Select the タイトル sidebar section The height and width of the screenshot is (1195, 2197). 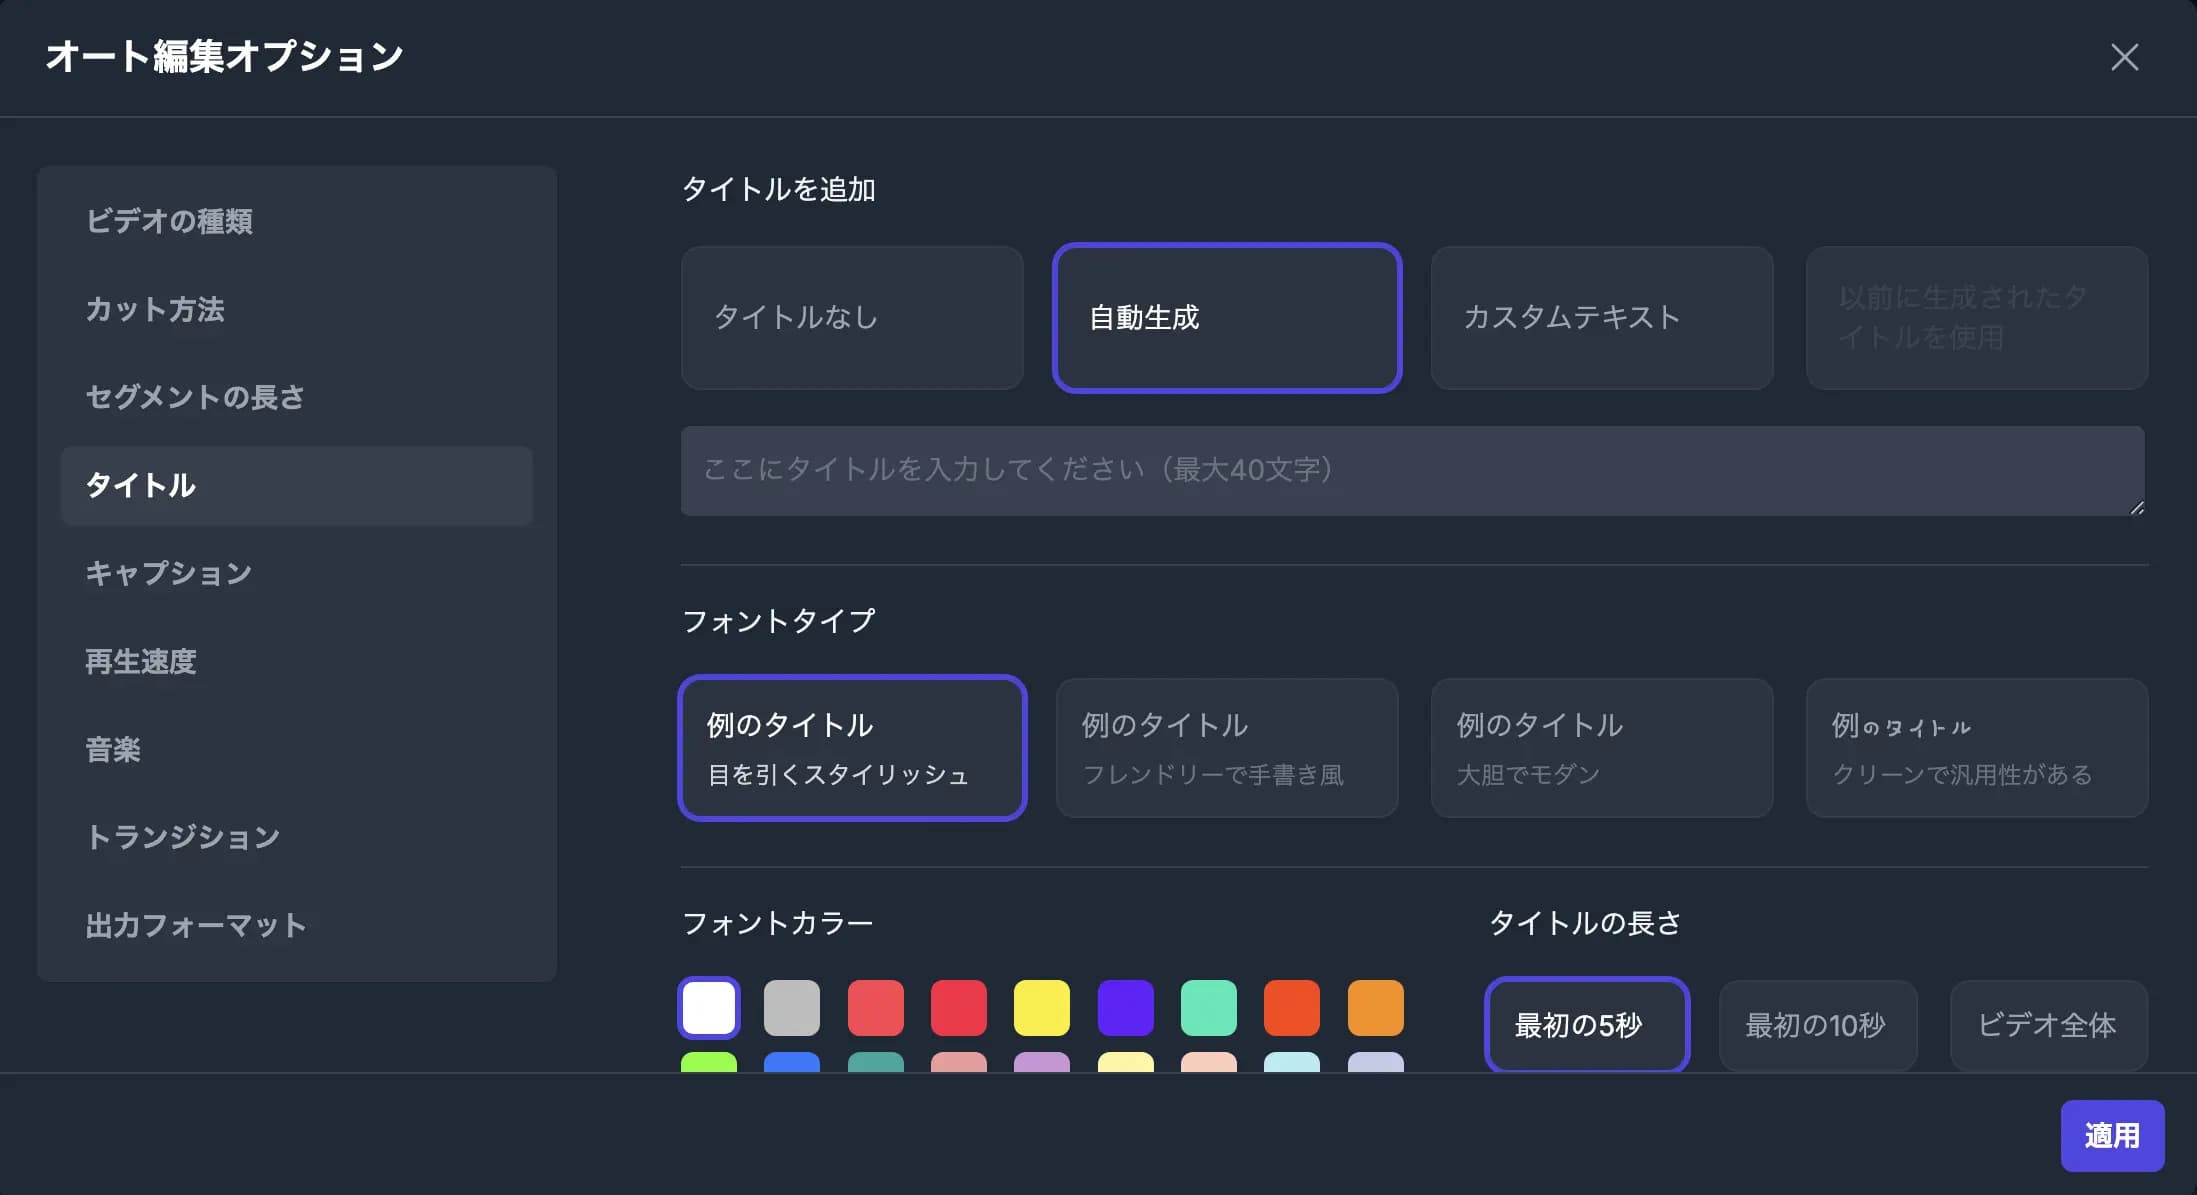tap(140, 486)
